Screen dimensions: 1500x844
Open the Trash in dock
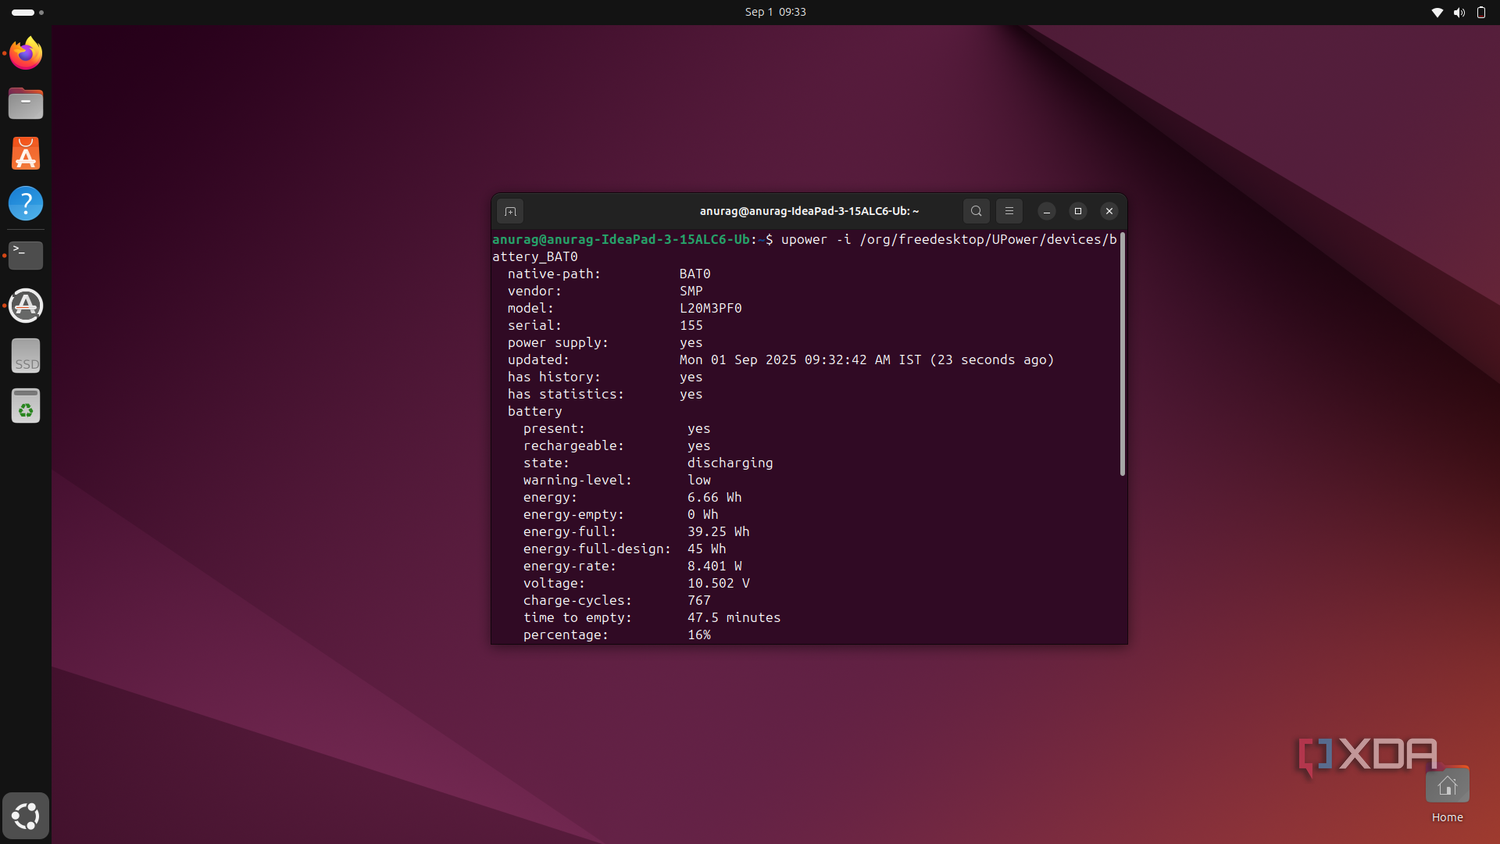[26, 406]
